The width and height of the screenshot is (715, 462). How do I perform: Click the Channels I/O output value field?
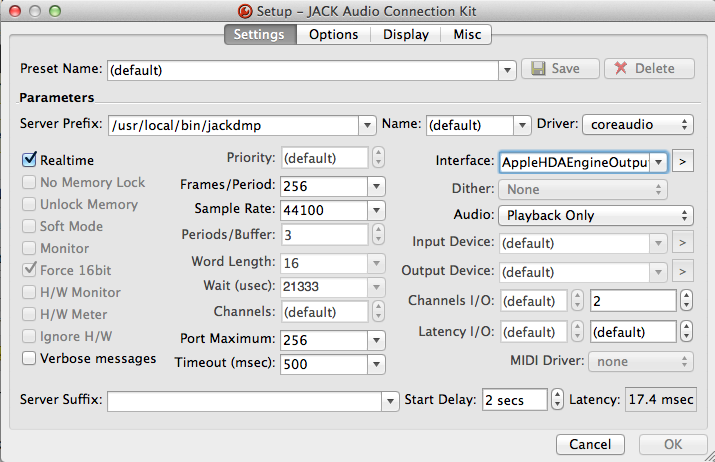(633, 301)
